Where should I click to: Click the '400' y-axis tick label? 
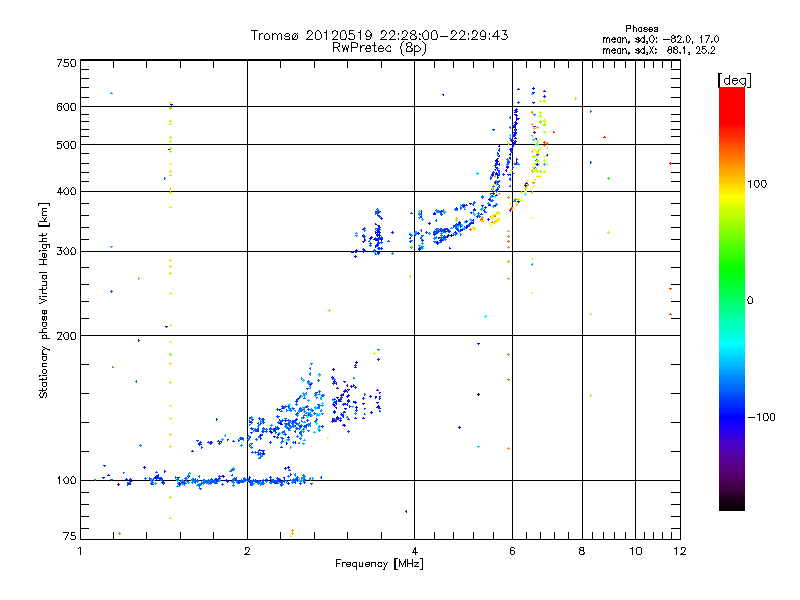click(66, 192)
